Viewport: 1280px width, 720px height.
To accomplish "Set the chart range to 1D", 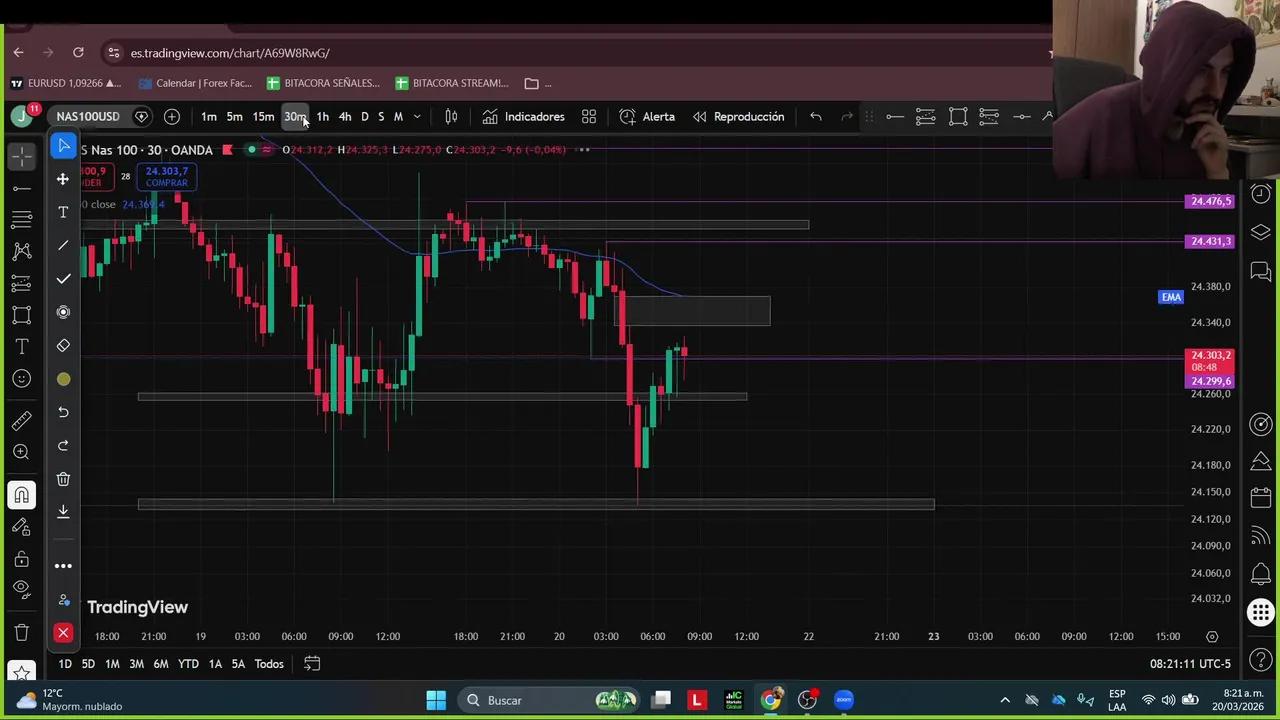I will (65, 664).
